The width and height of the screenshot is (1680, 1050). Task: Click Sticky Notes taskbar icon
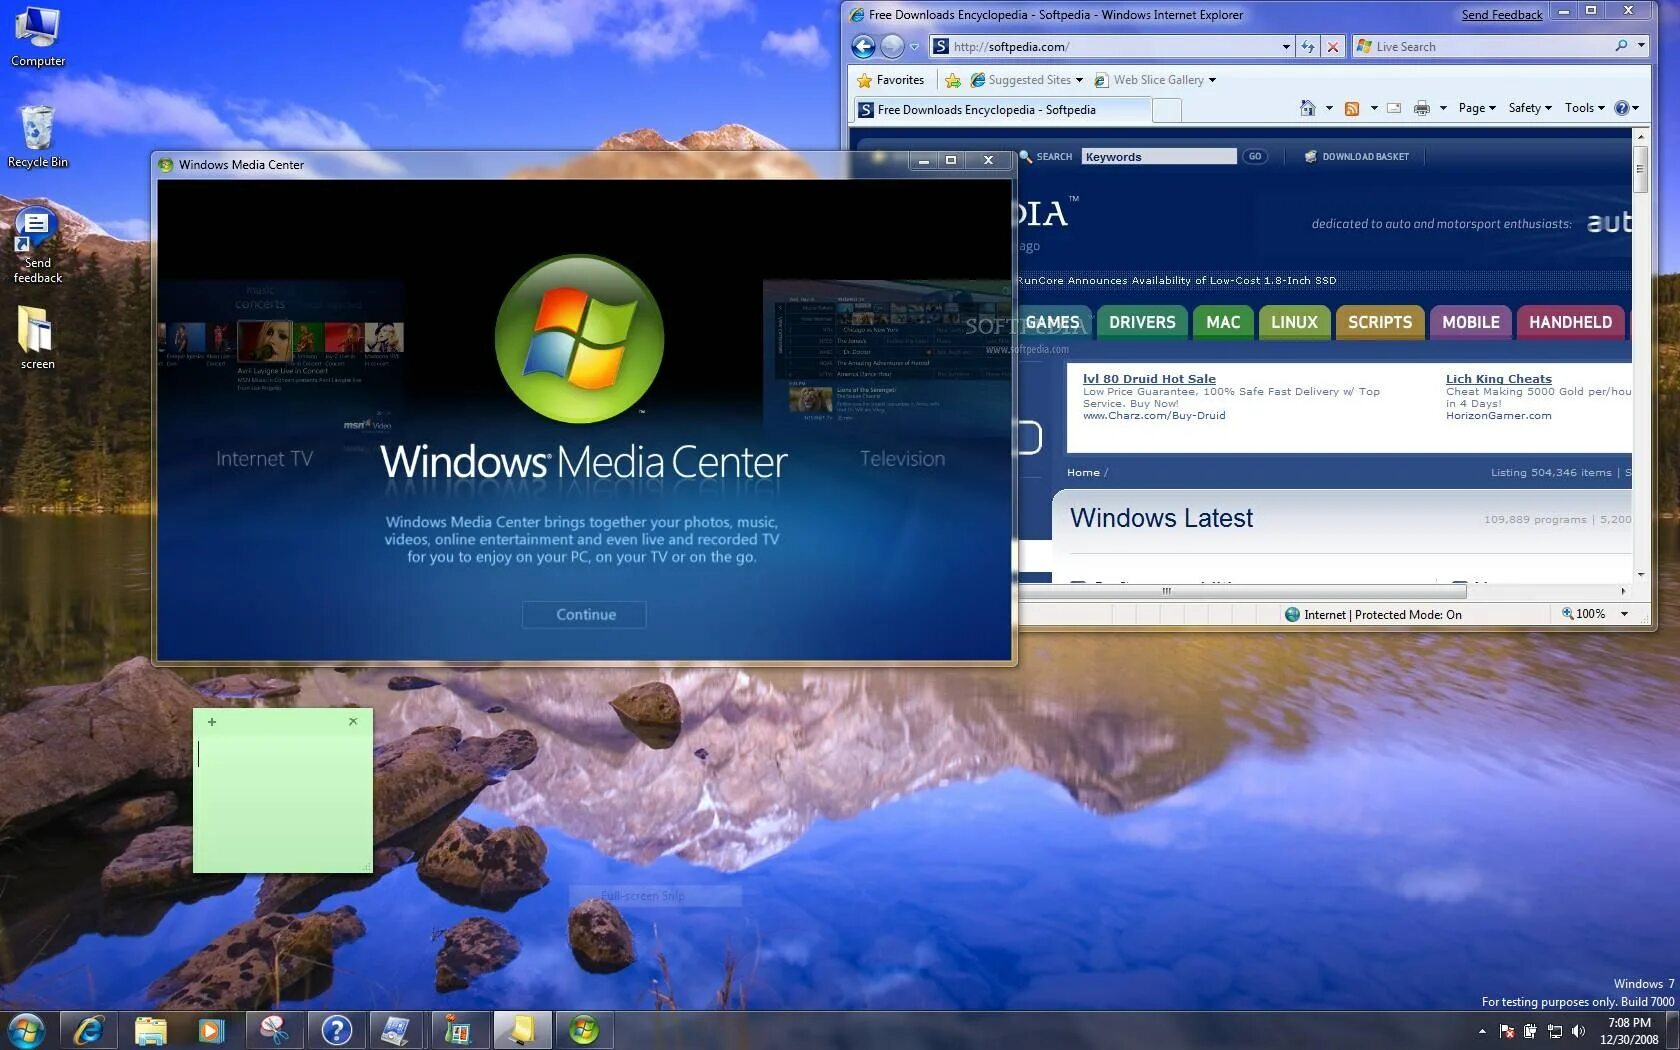pyautogui.click(x=522, y=1030)
